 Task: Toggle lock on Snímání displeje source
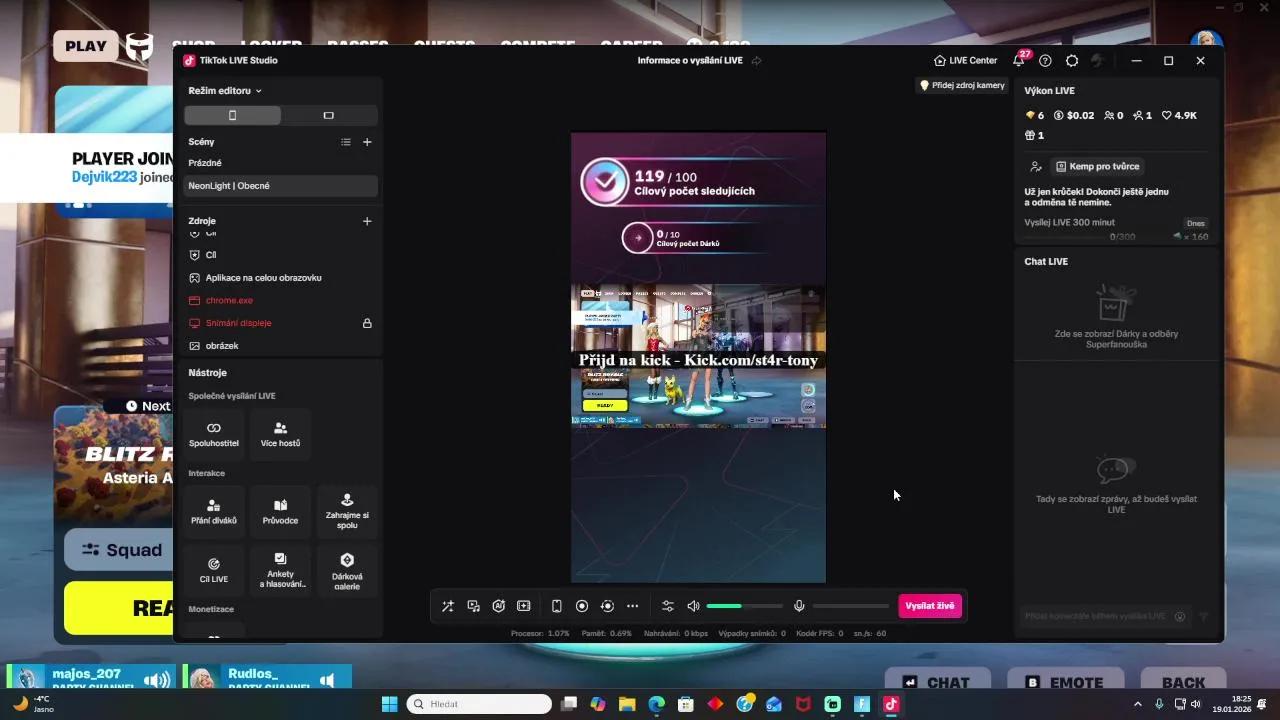(367, 323)
